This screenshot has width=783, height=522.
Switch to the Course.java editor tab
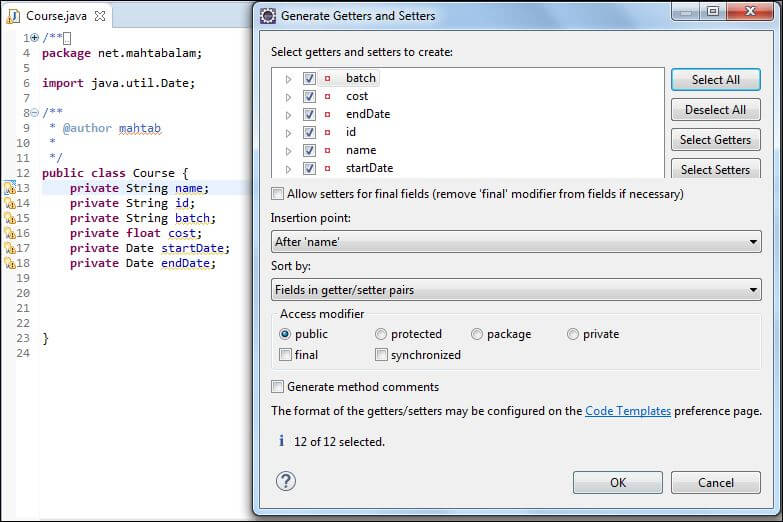point(56,16)
